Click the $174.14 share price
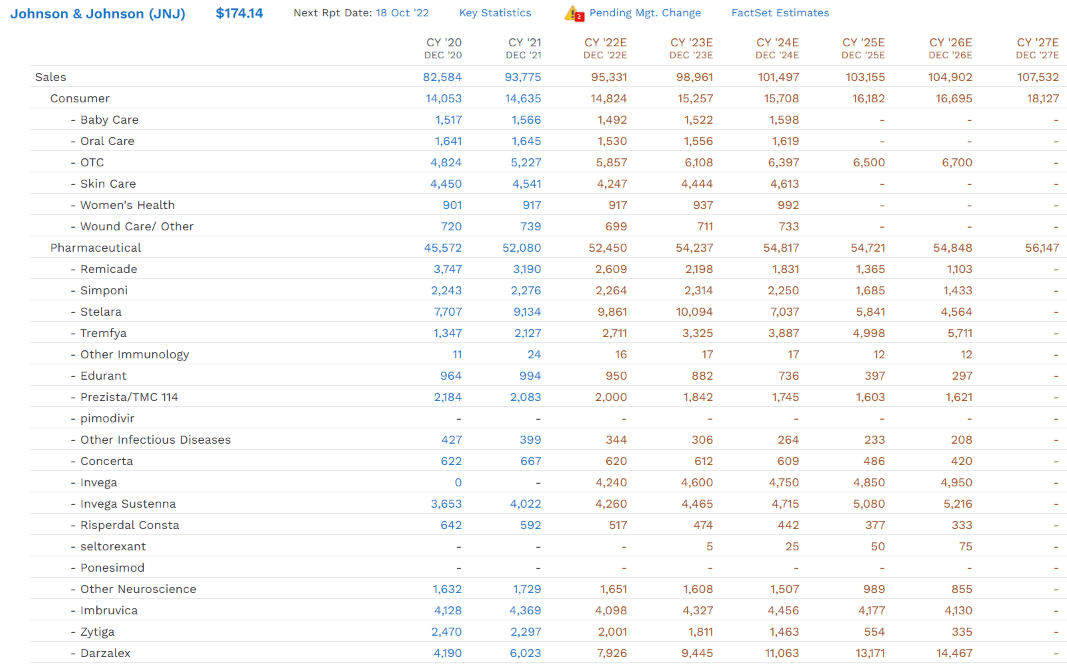The image size is (1067, 664). pyautogui.click(x=240, y=13)
